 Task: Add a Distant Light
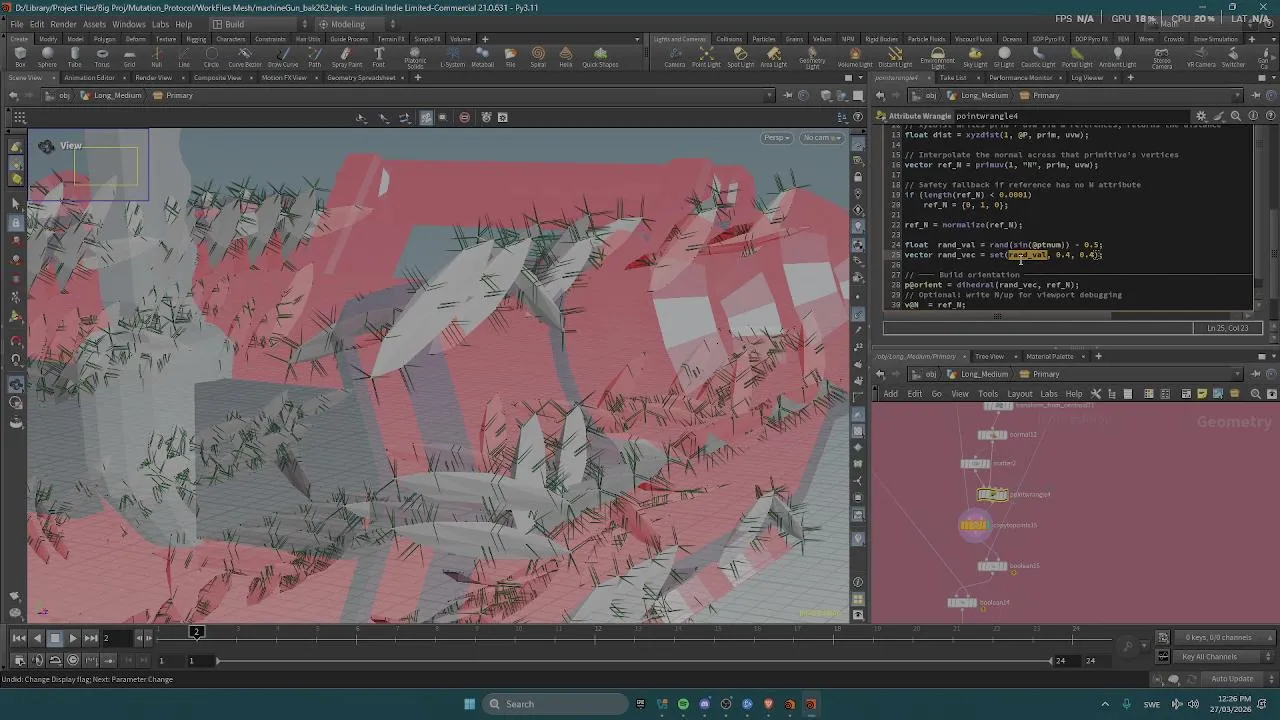pos(895,57)
